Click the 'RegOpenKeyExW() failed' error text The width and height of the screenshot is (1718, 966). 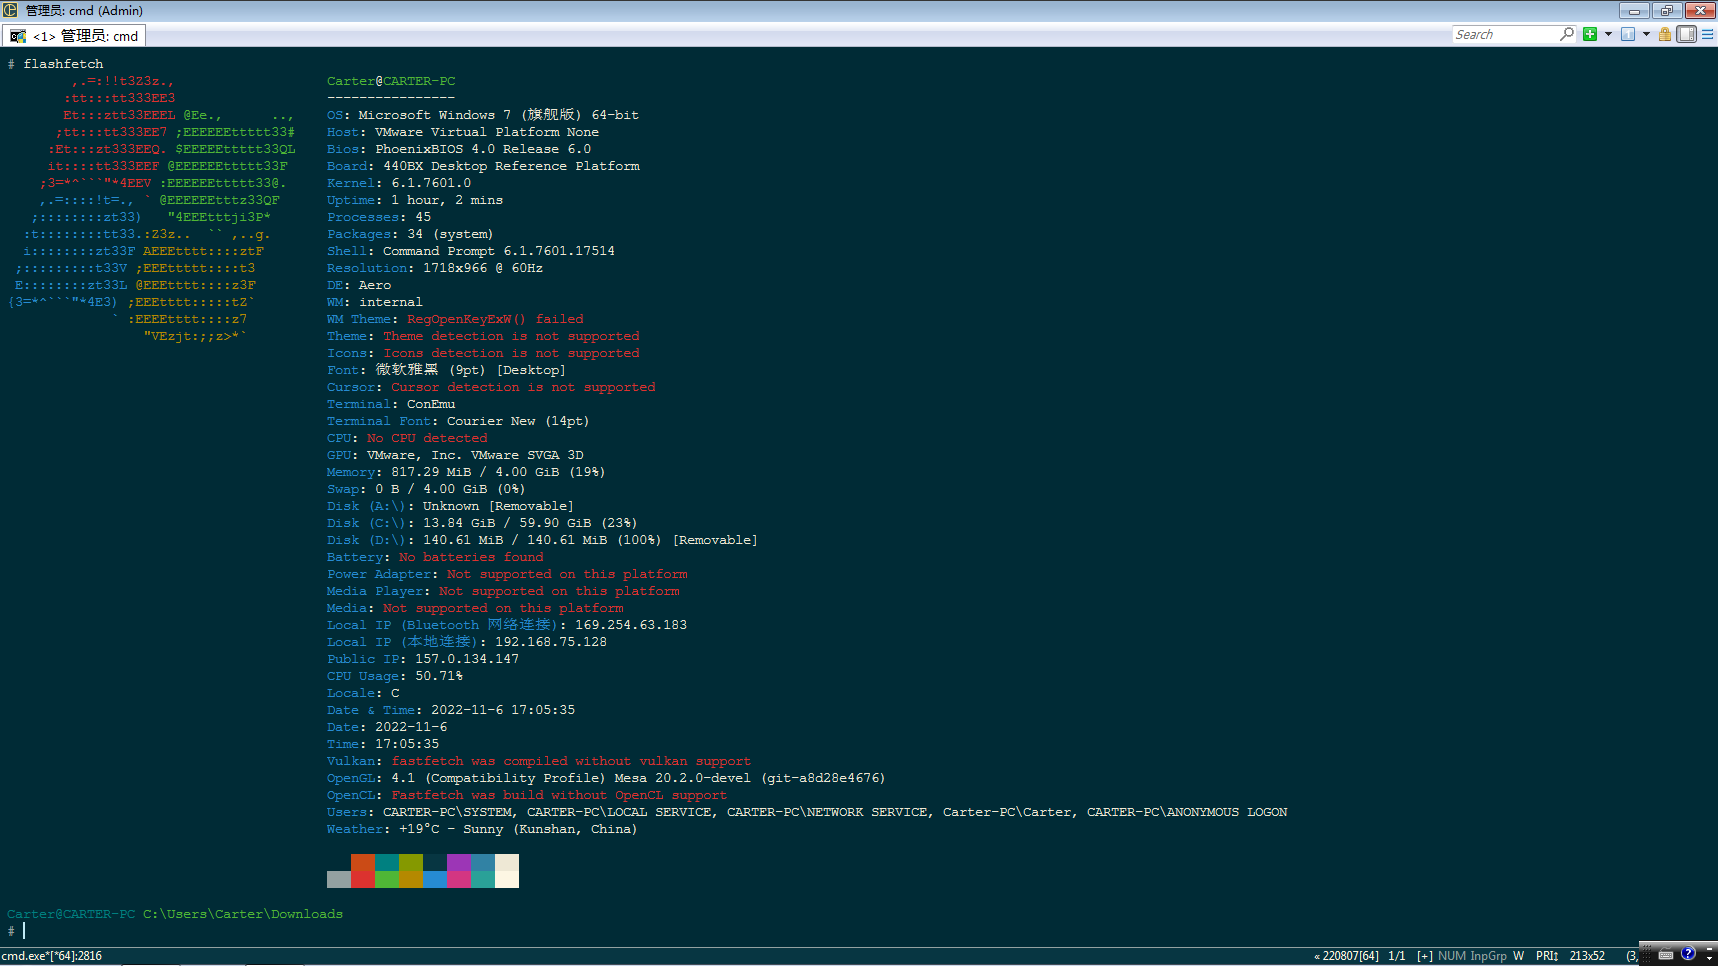[495, 319]
